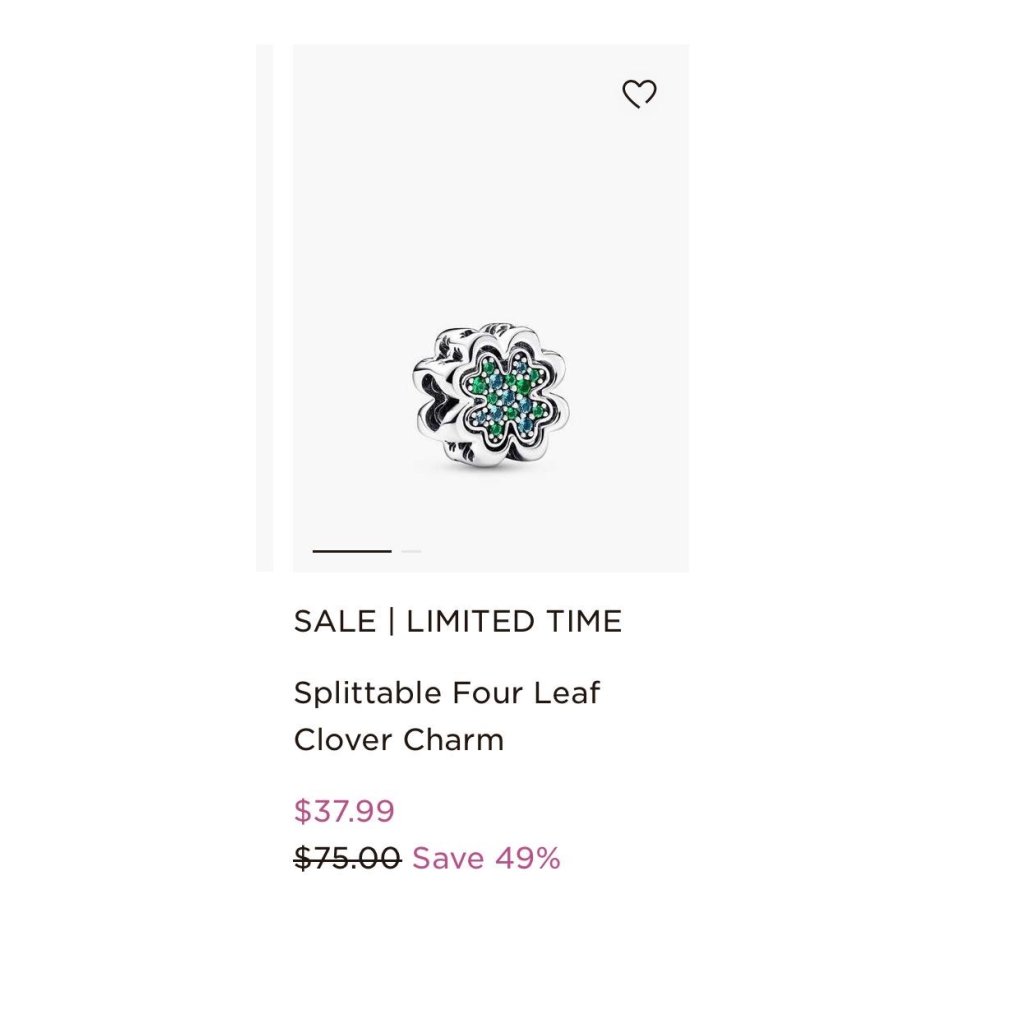The image size is (1024, 1024).
Task: Click the Save 49% discount text
Action: pyautogui.click(x=486, y=857)
